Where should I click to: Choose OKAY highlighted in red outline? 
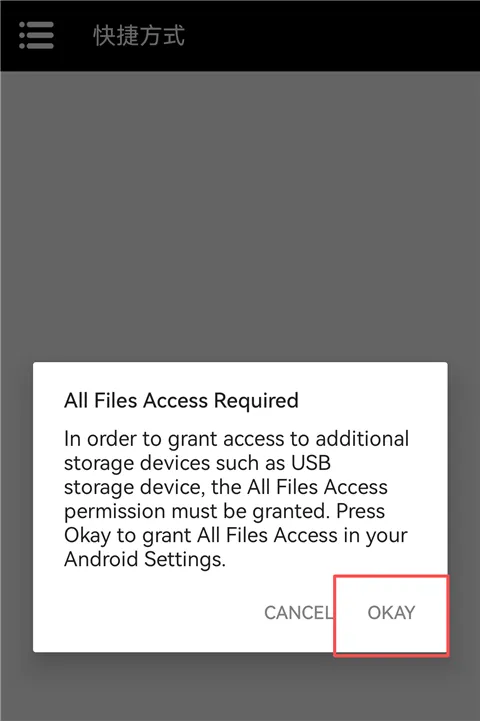point(391,613)
